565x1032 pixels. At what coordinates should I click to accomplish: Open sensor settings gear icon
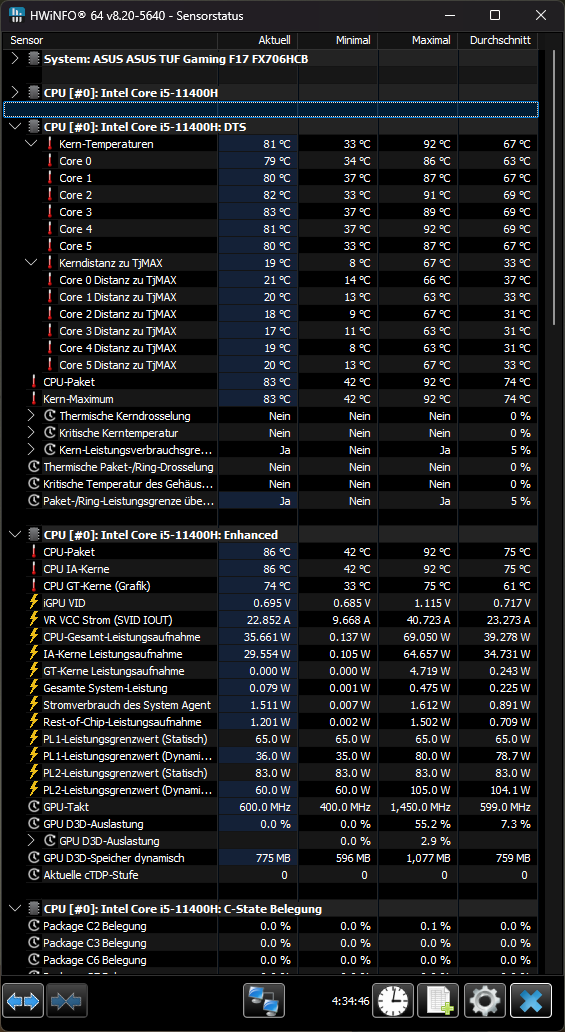point(485,1001)
